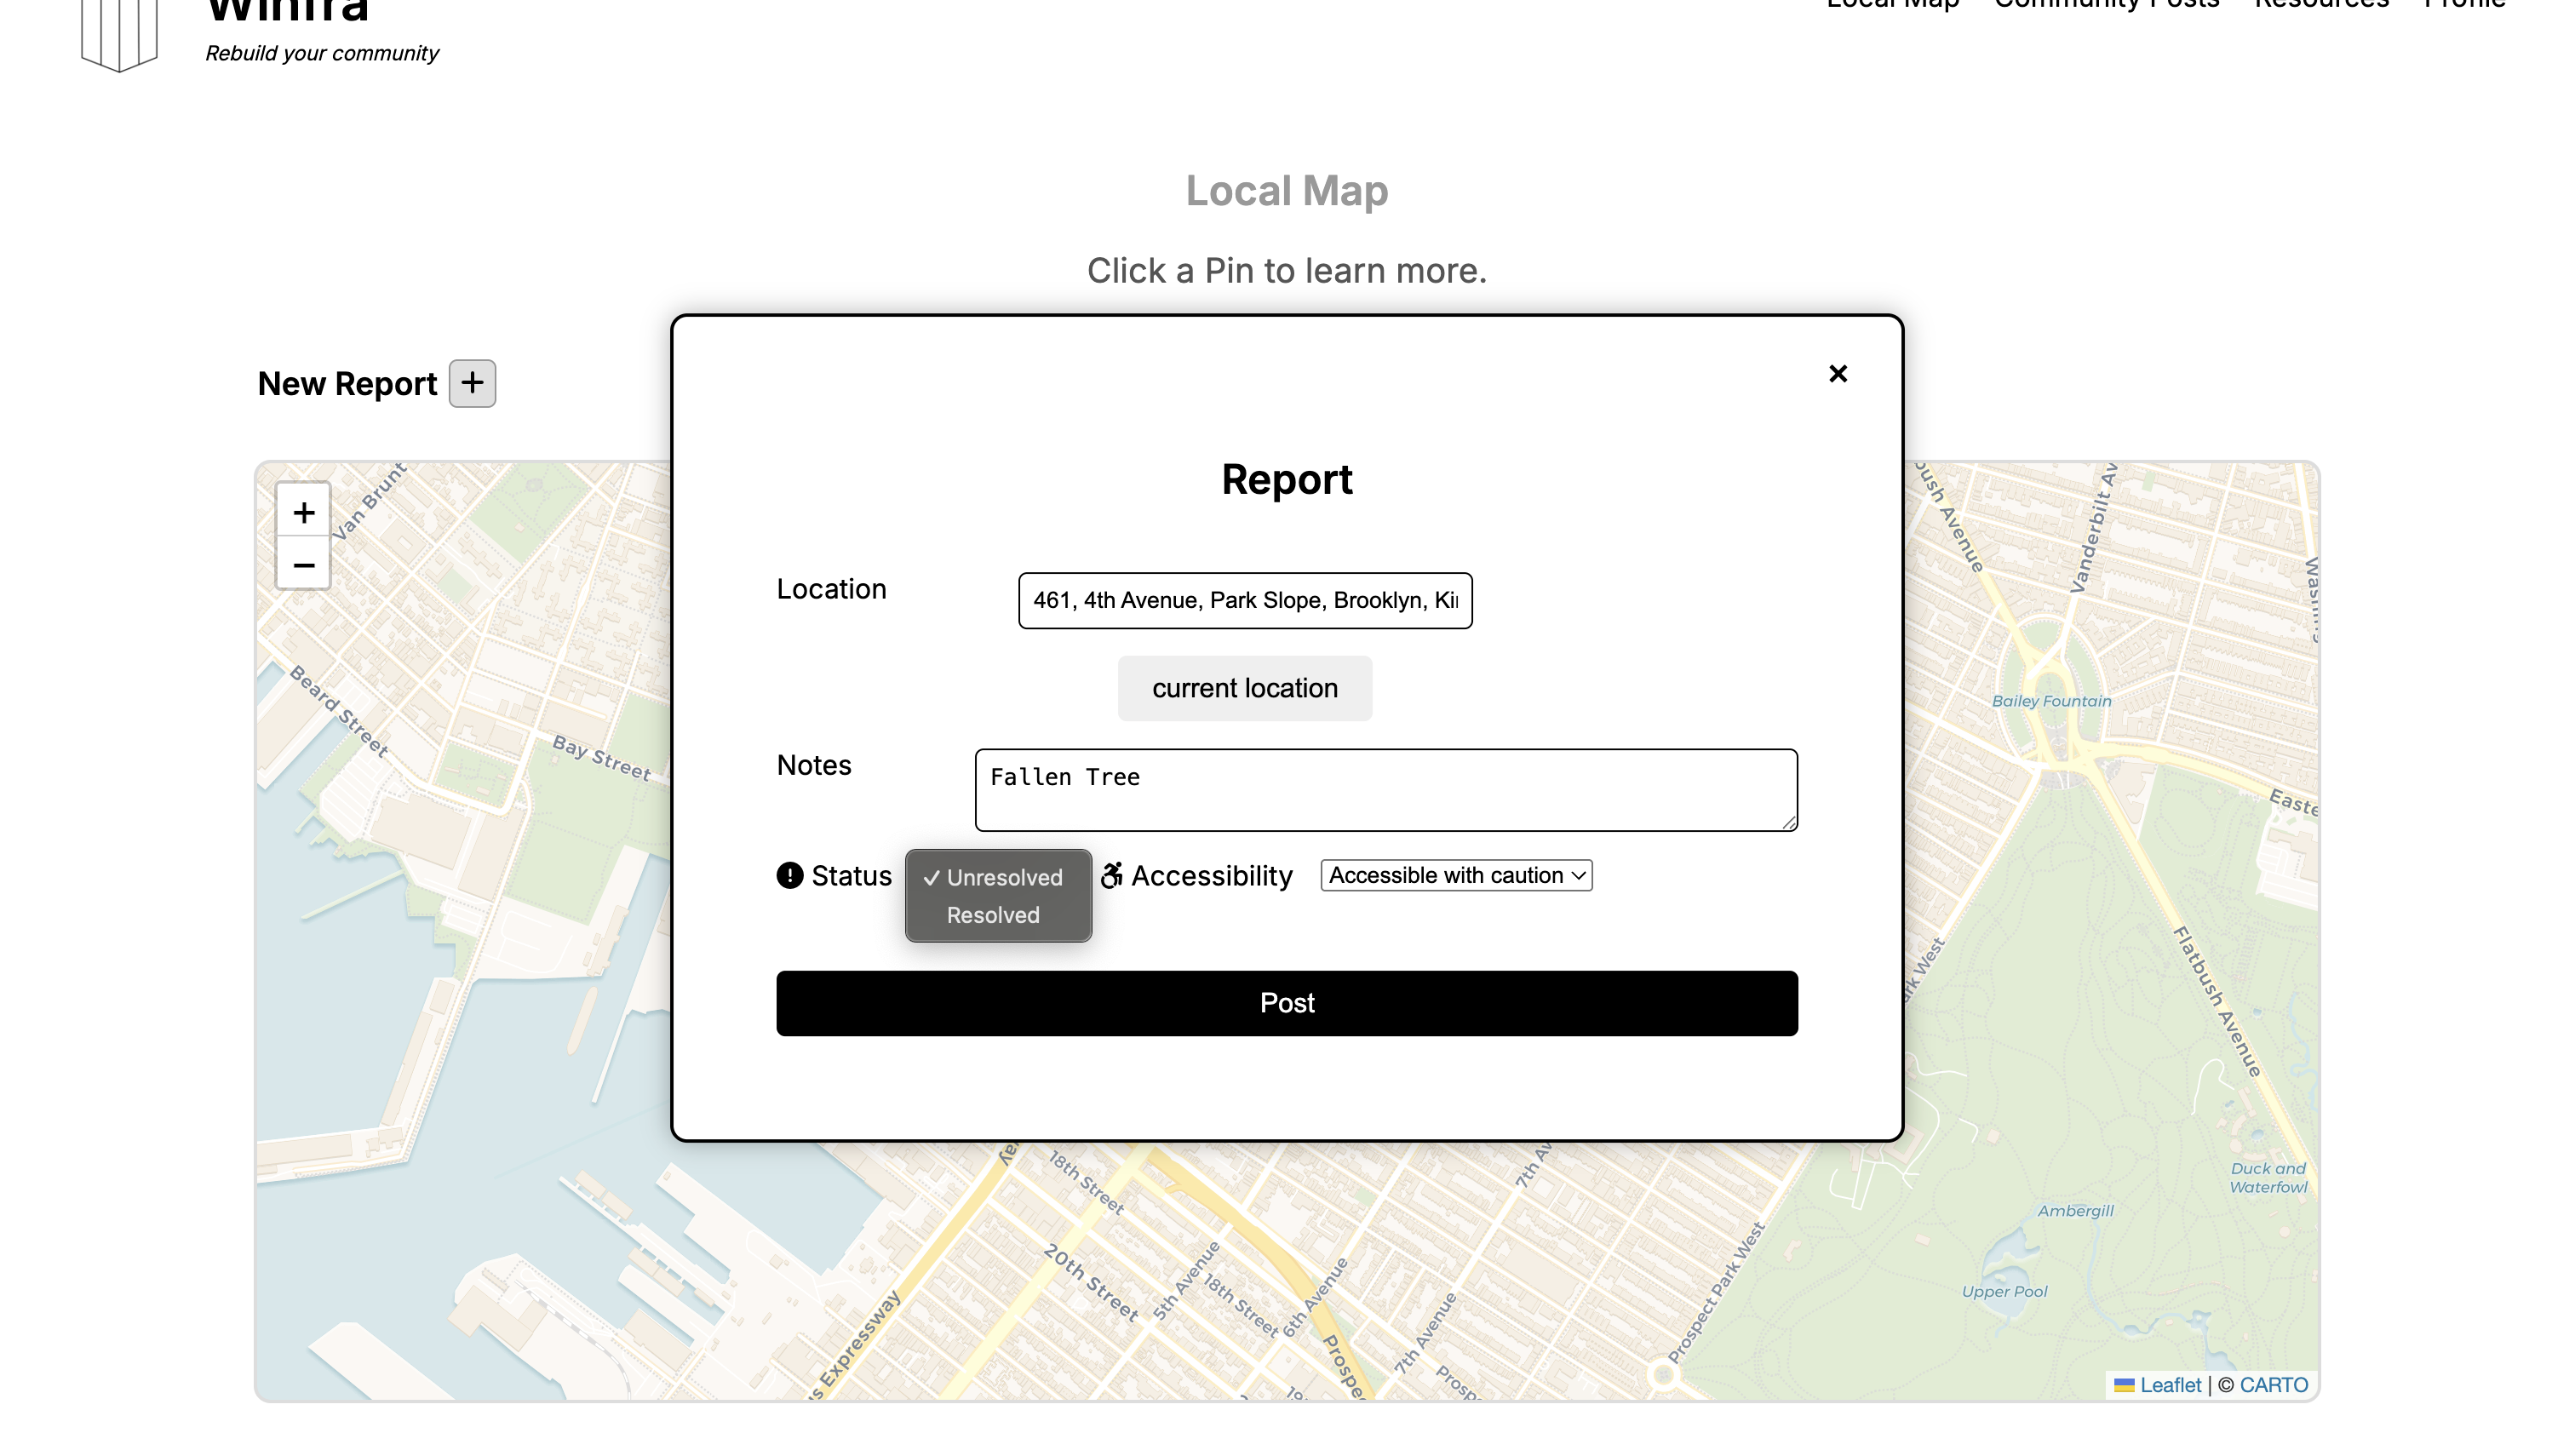Image resolution: width=2575 pixels, height=1456 pixels.
Task: Use the current location button
Action: (1245, 688)
